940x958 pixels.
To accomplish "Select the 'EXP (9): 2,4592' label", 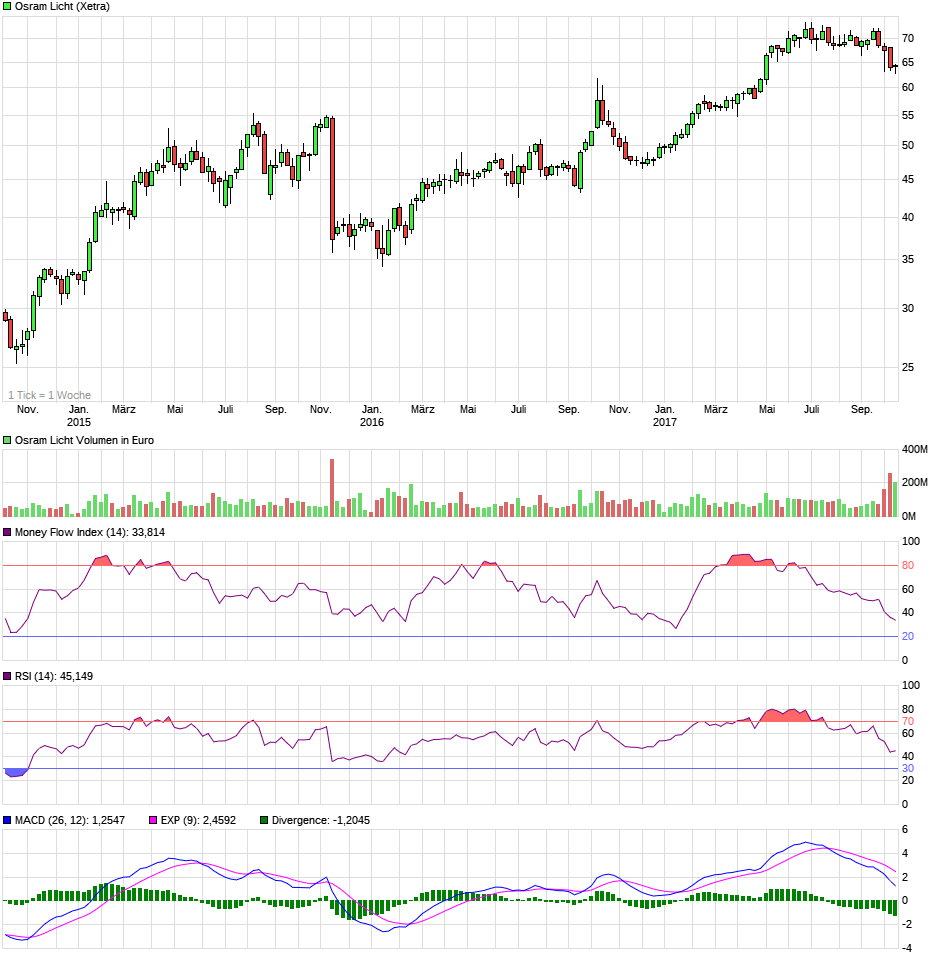I will pyautogui.click(x=198, y=821).
